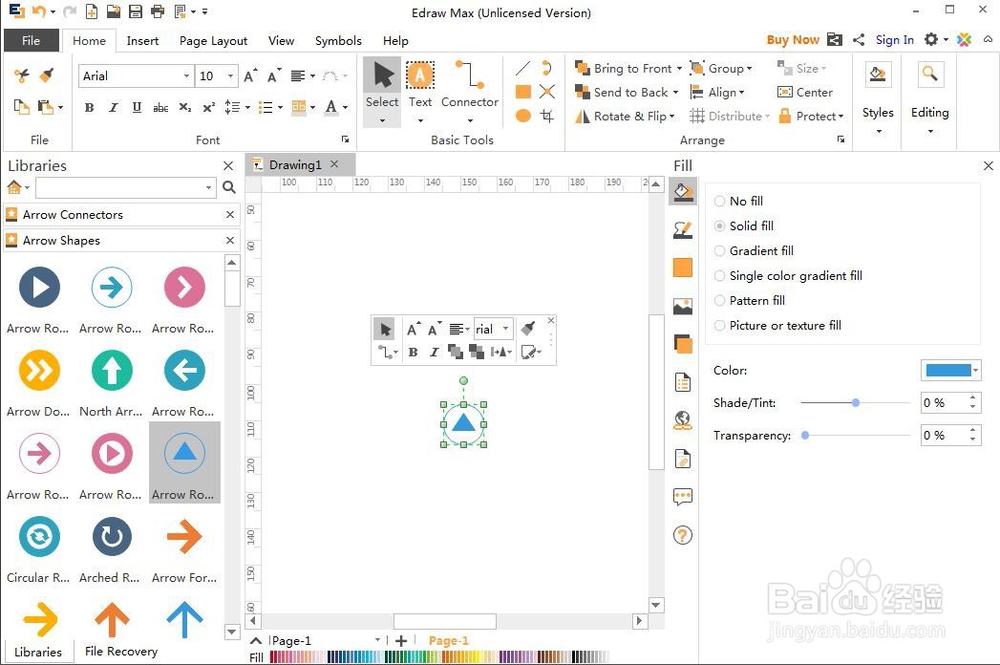This screenshot has height=665, width=1000.
Task: Activate the crop tool icon
Action: click(x=547, y=115)
